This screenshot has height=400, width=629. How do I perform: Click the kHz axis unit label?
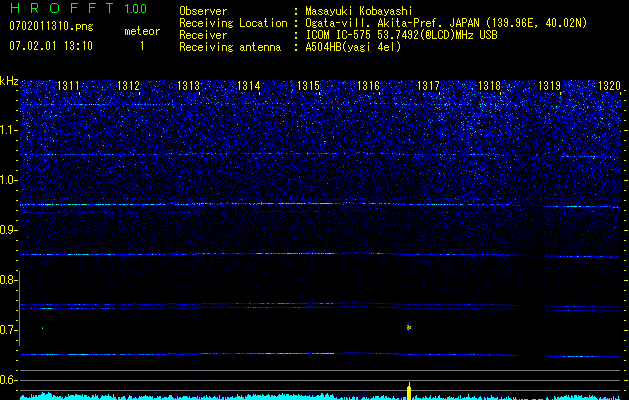click(x=9, y=80)
